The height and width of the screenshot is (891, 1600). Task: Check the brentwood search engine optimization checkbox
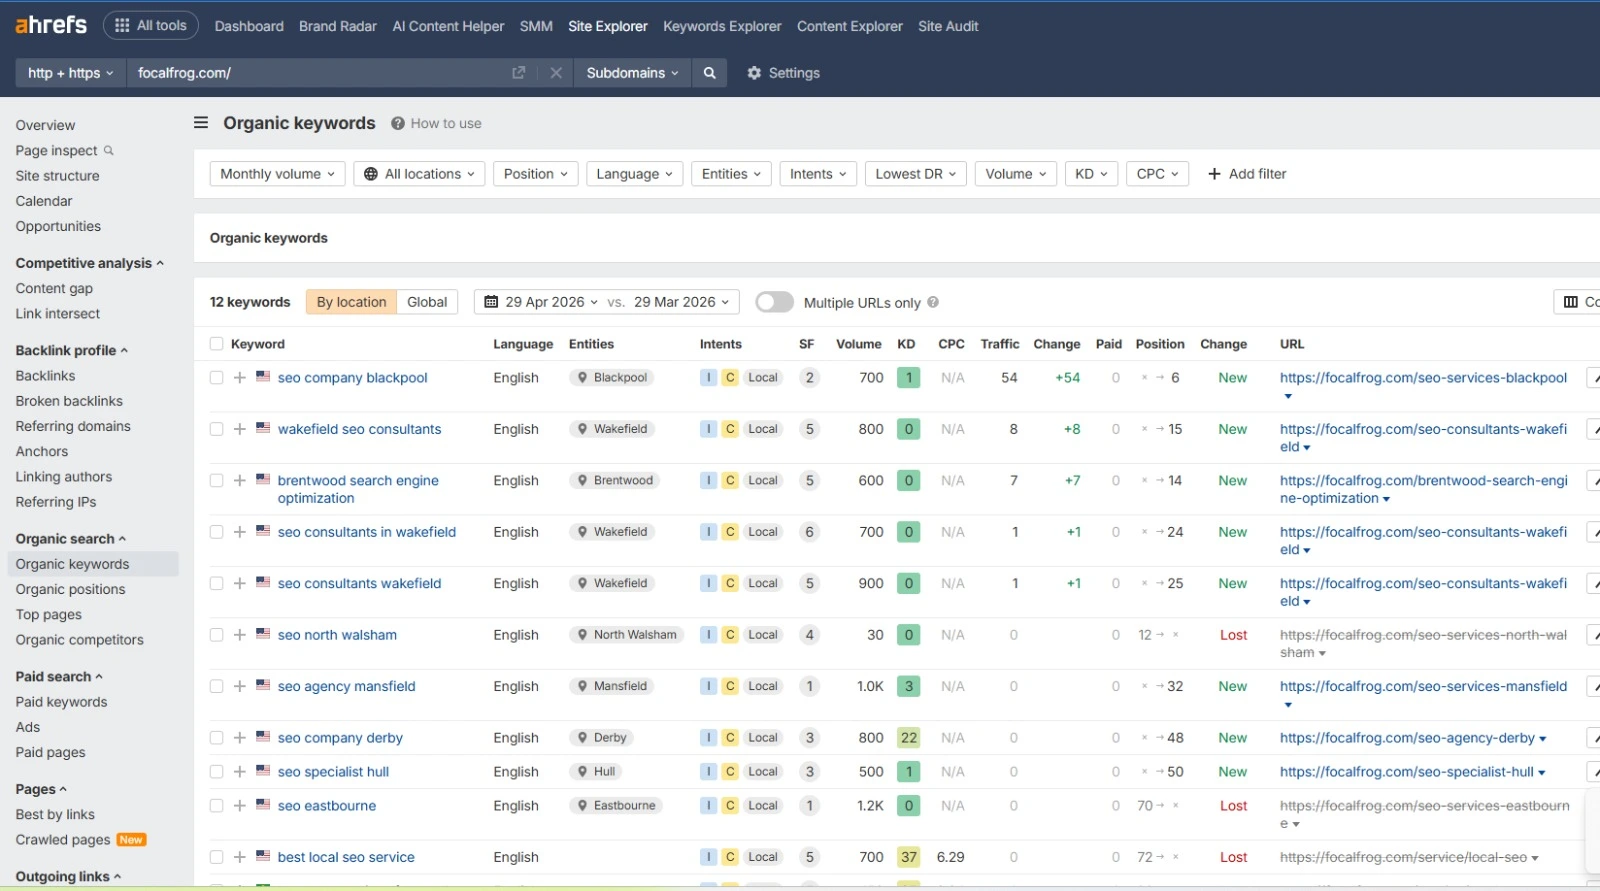(x=216, y=481)
